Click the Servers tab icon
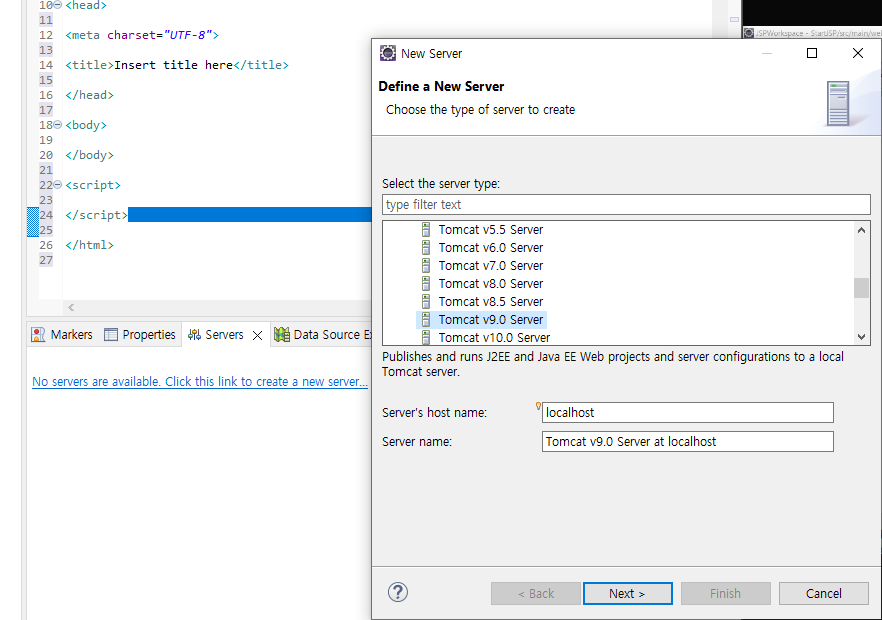Screen dimensions: 882x620 click(194, 335)
